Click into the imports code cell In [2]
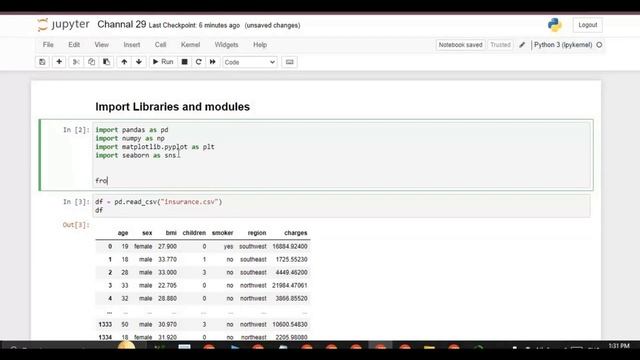Image resolution: width=640 pixels, height=360 pixels. point(342,155)
